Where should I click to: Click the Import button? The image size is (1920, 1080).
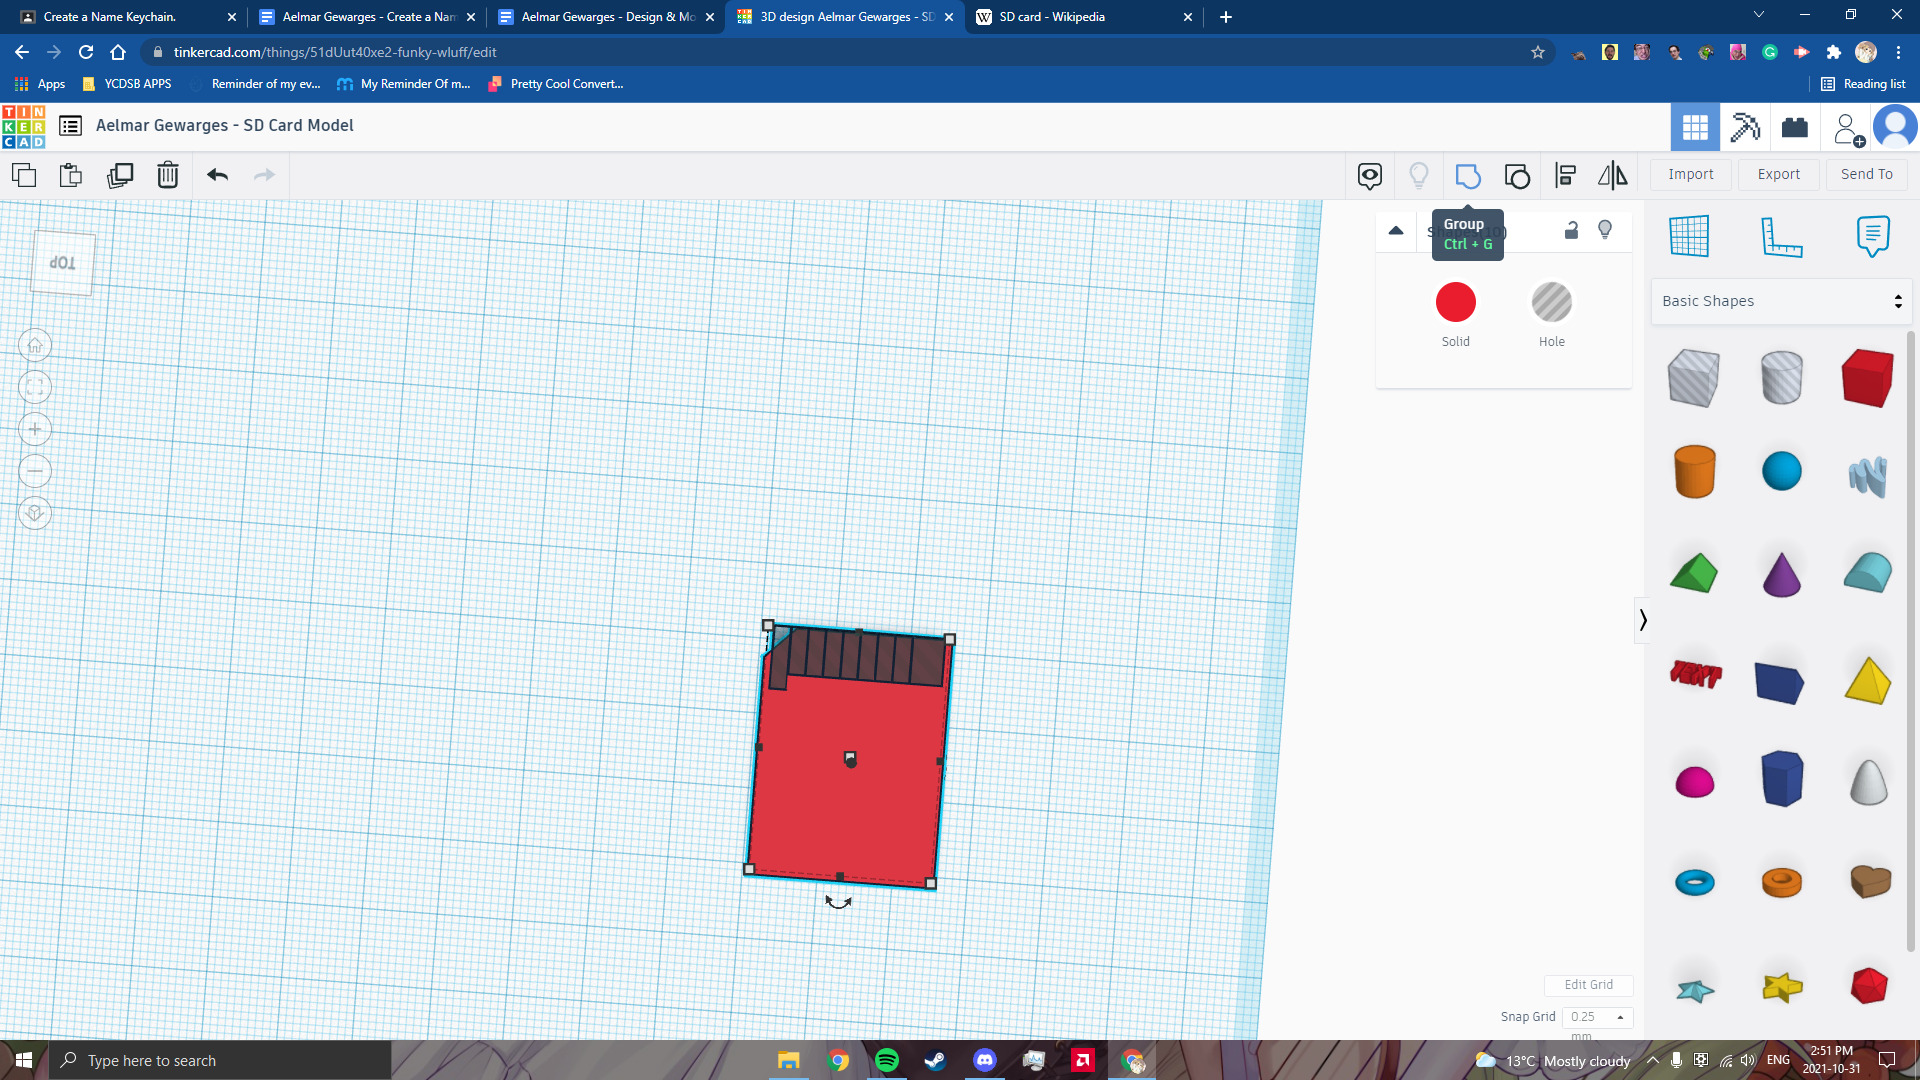click(x=1691, y=175)
